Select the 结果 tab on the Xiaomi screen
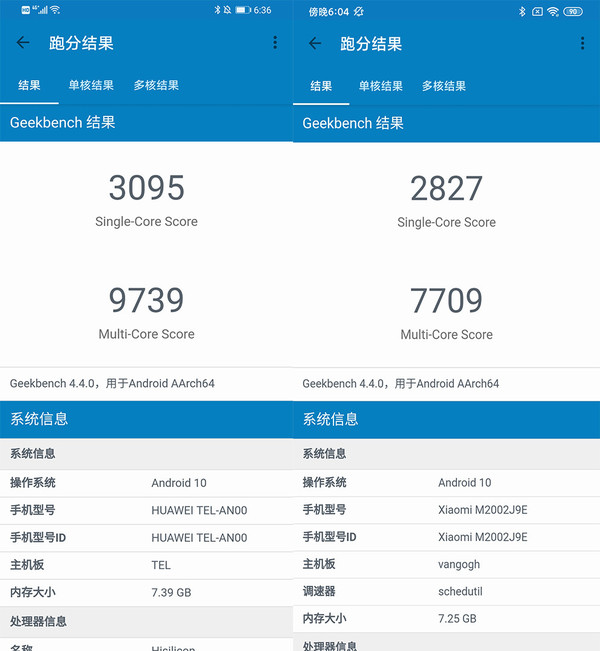 tap(321, 86)
